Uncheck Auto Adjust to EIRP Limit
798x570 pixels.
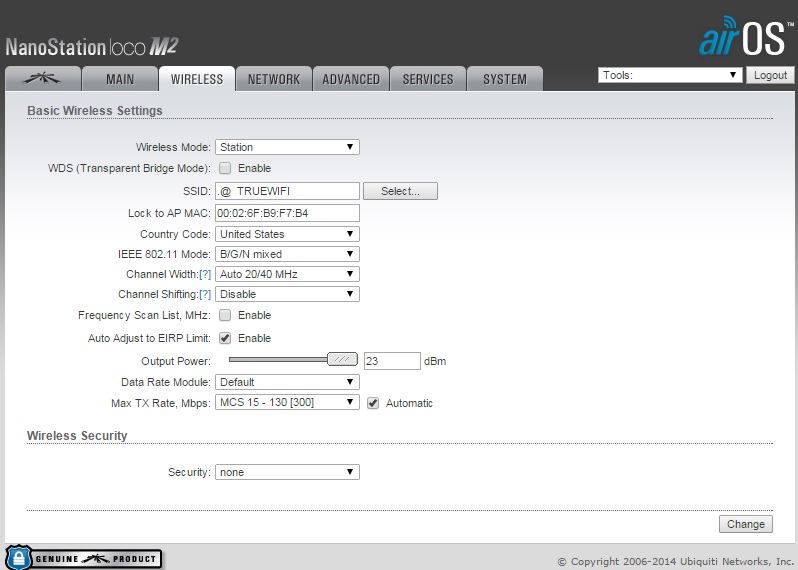pos(225,338)
